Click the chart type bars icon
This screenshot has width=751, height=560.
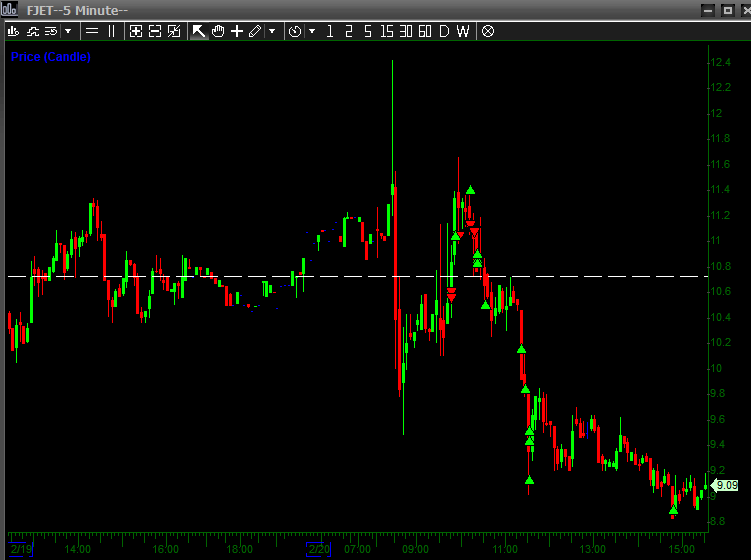point(13,32)
